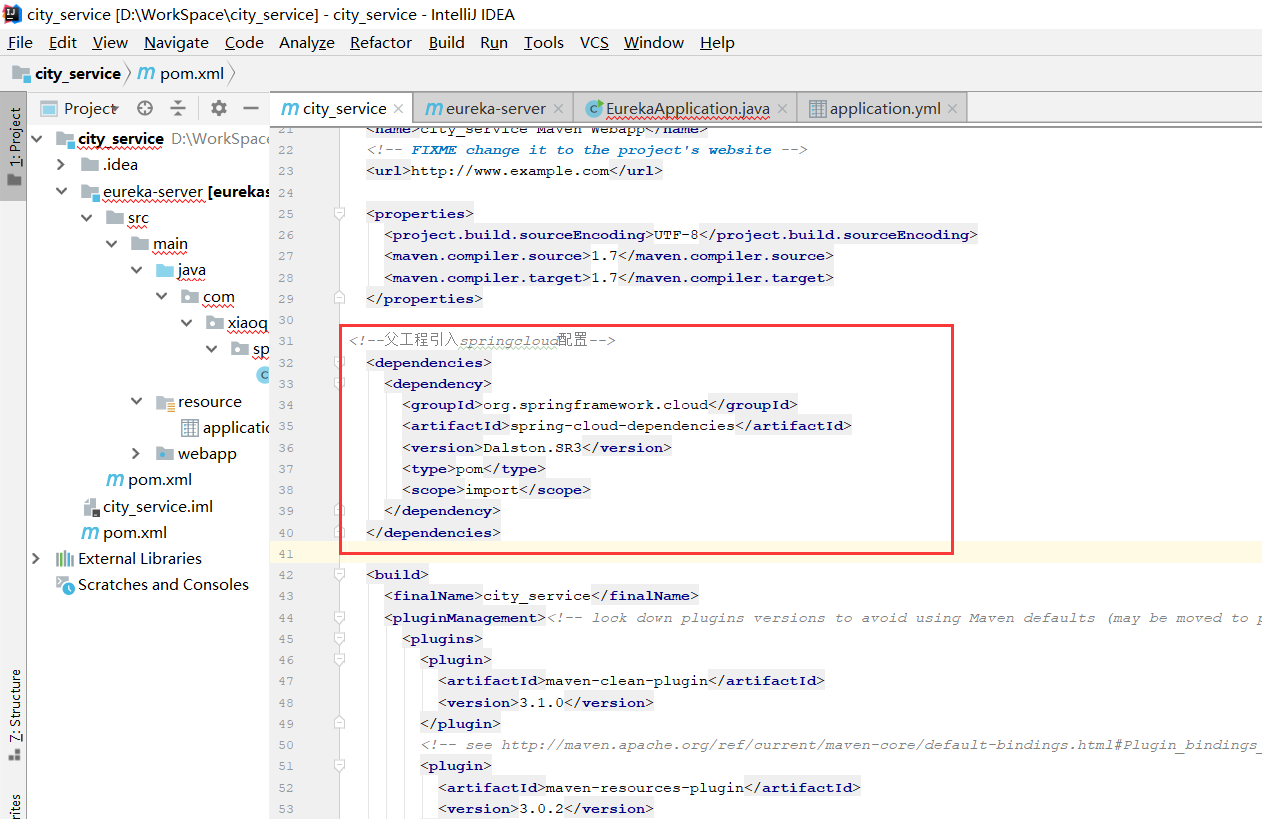Open the Run menu
The height and width of the screenshot is (819, 1262).
[x=494, y=42]
